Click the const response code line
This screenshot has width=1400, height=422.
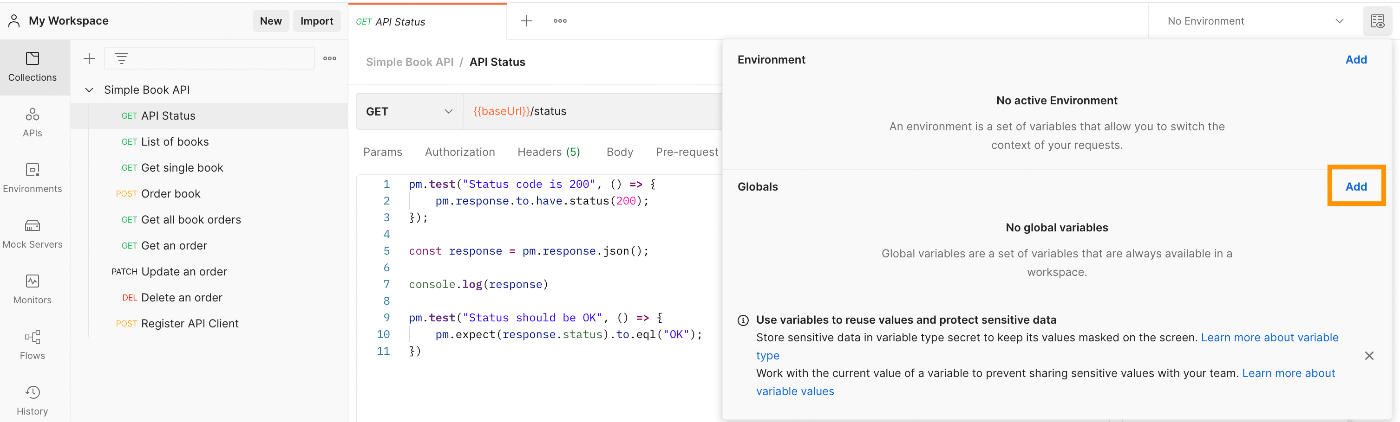(529, 251)
